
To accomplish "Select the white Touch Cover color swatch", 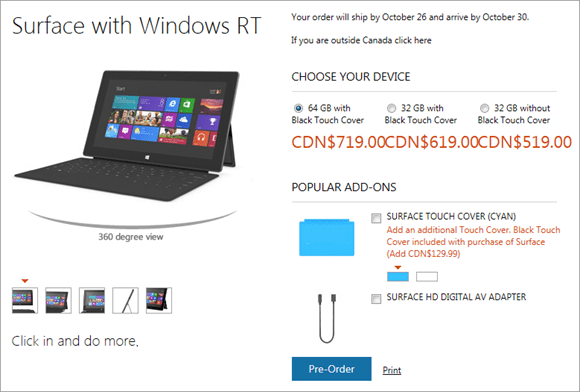I will point(427,277).
